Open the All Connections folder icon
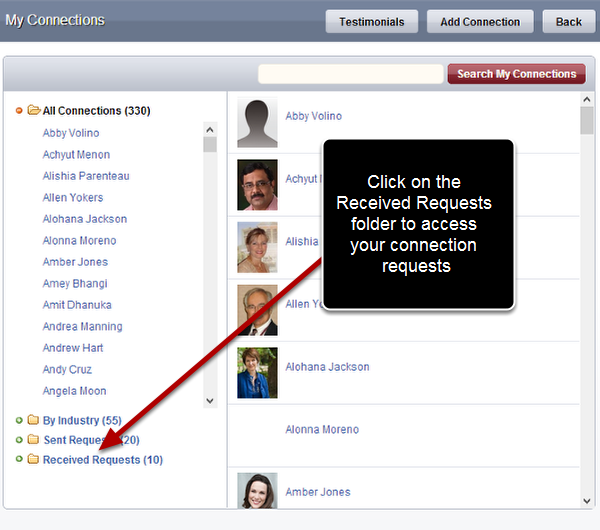This screenshot has width=600, height=530. [33, 111]
